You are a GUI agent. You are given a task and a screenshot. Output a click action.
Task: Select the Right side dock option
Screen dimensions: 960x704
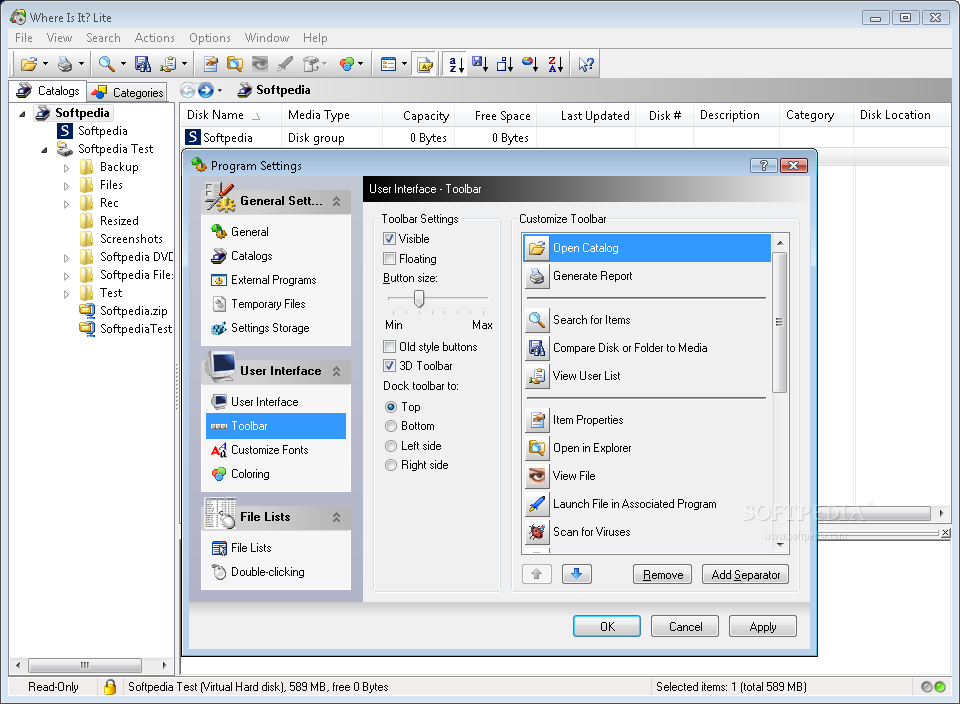coord(391,465)
